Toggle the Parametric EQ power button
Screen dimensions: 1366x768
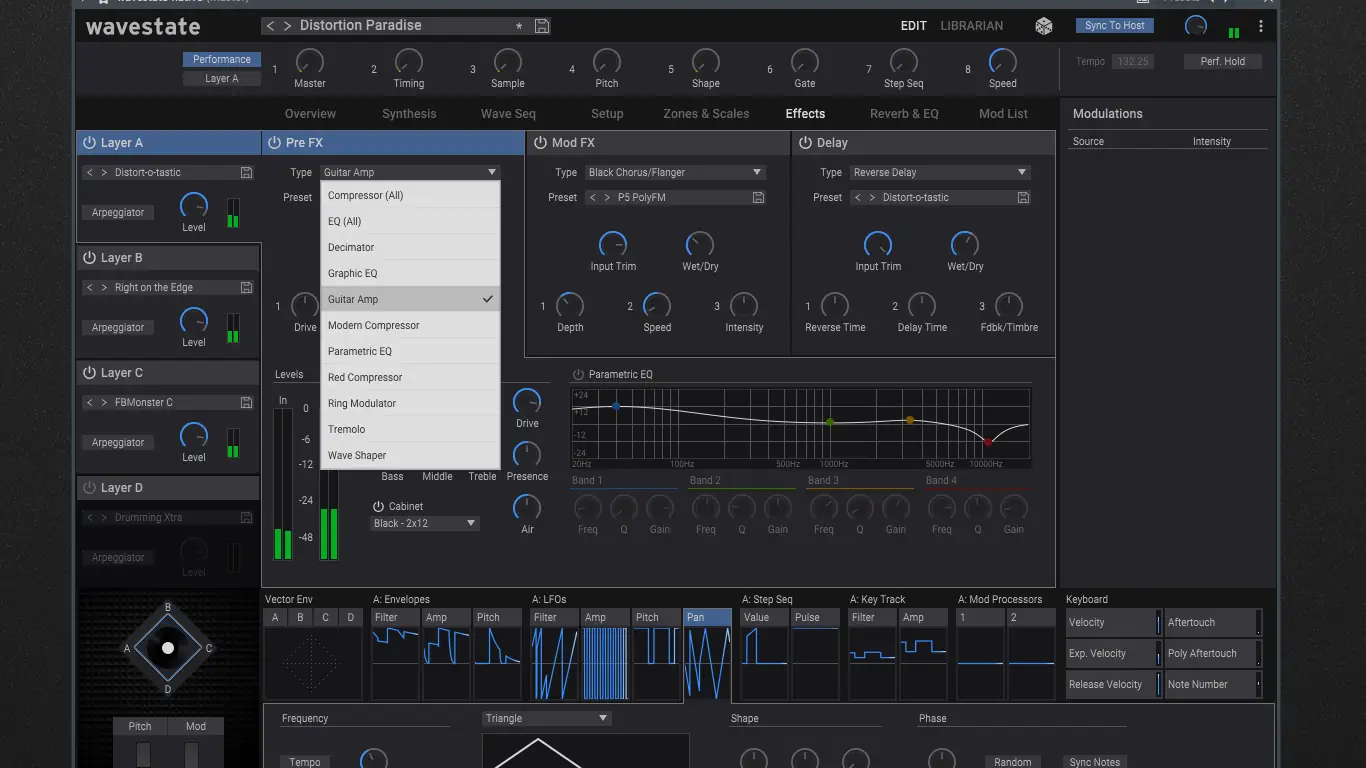pos(577,375)
